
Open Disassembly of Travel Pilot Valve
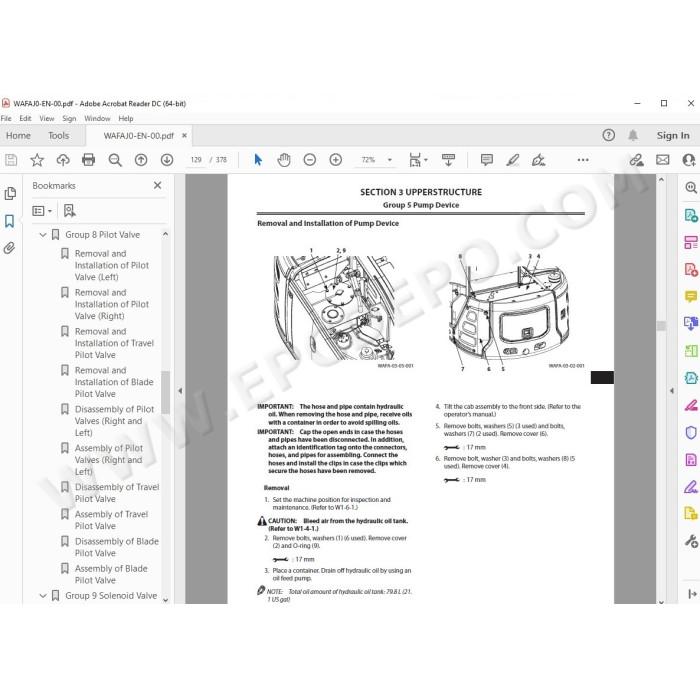(x=117, y=492)
